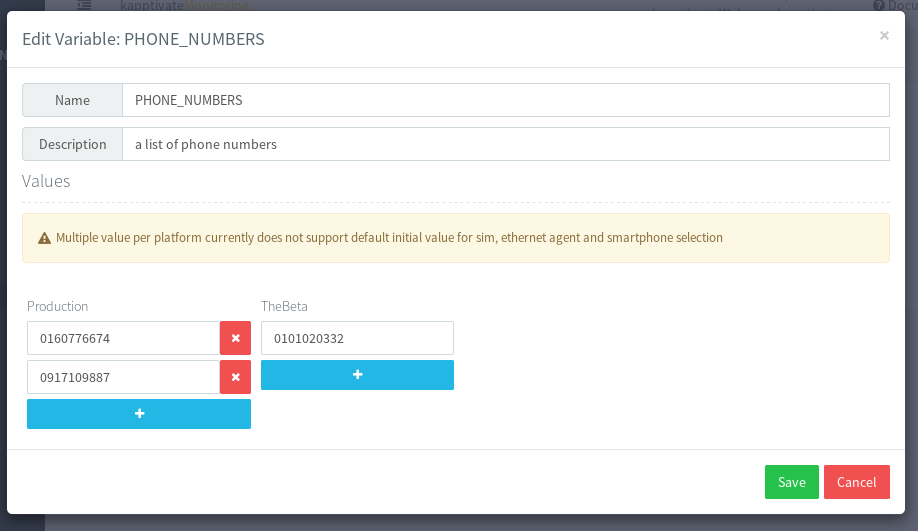The image size is (918, 531).
Task: Click the multiple value warning message
Action: click(x=389, y=238)
